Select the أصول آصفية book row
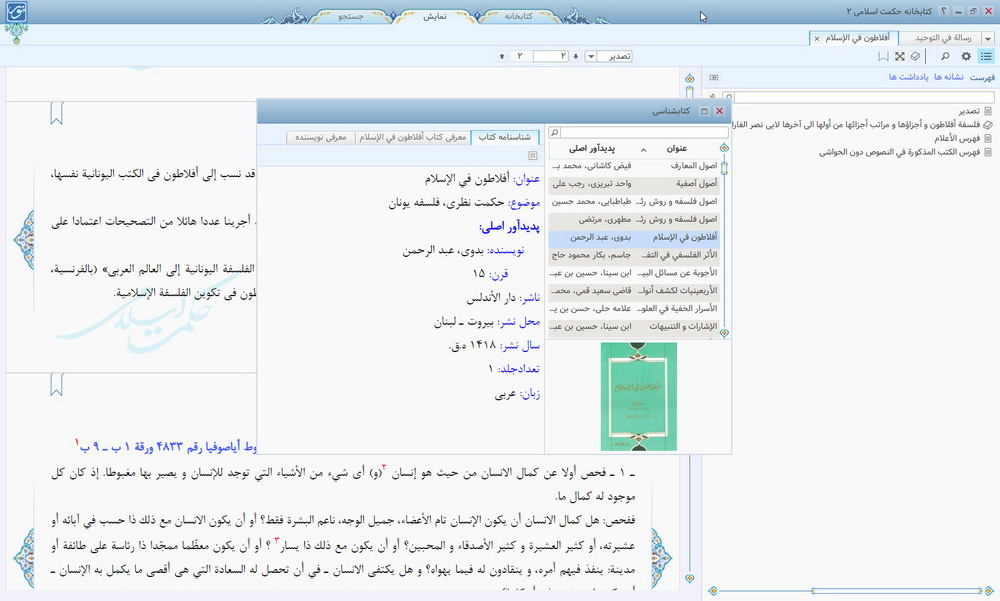 coord(634,184)
